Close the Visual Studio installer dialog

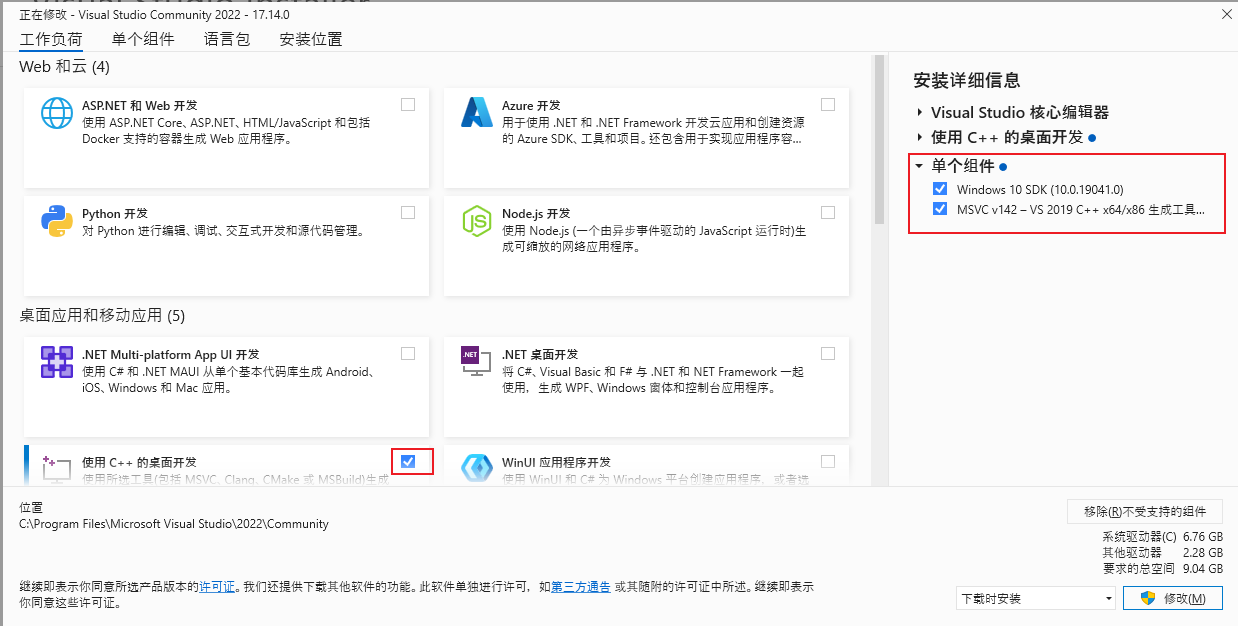(1226, 14)
